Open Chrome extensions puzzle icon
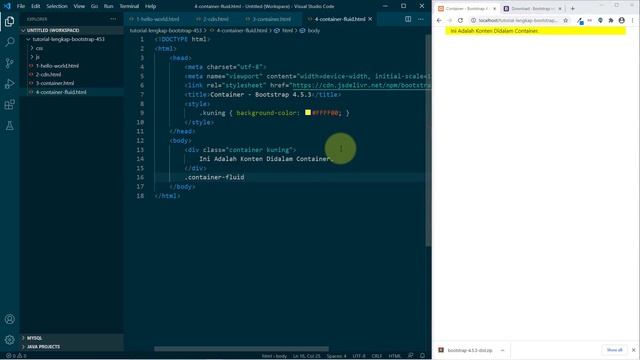 pyautogui.click(x=611, y=20)
